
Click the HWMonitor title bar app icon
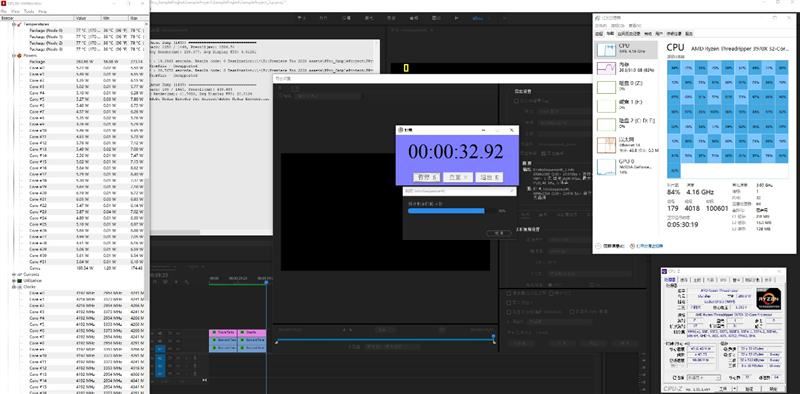tap(3, 3)
